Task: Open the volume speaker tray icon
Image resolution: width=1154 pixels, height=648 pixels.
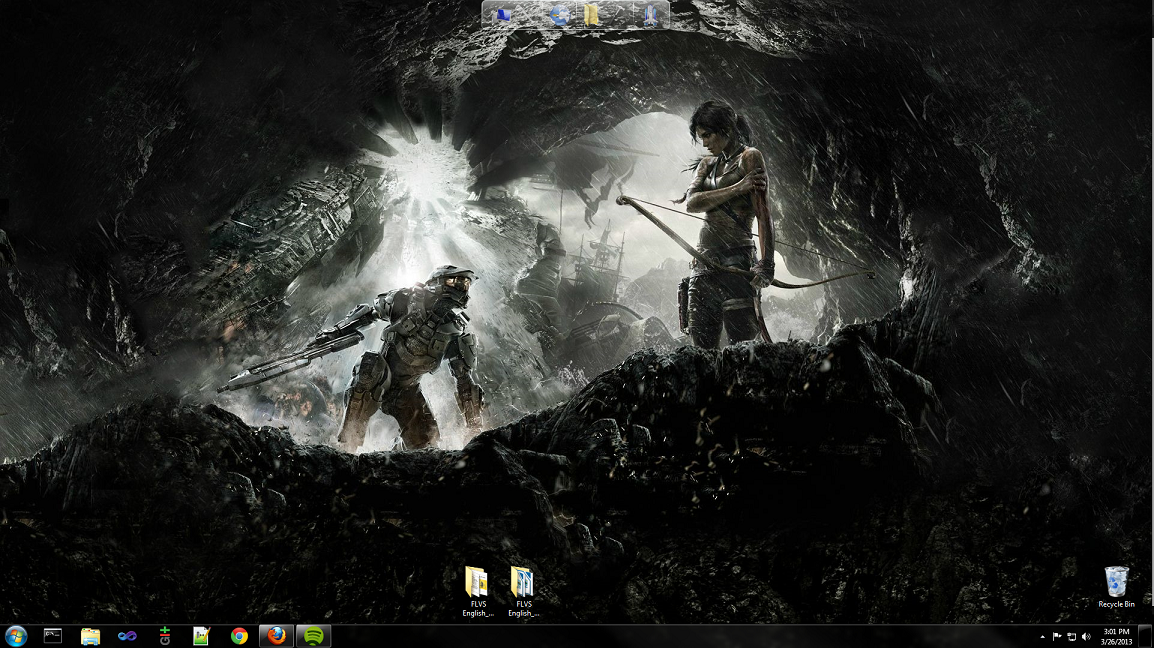Action: [1086, 637]
